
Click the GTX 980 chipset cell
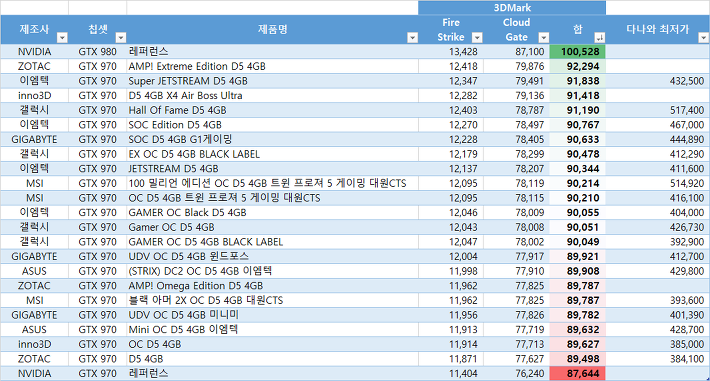coord(97,52)
